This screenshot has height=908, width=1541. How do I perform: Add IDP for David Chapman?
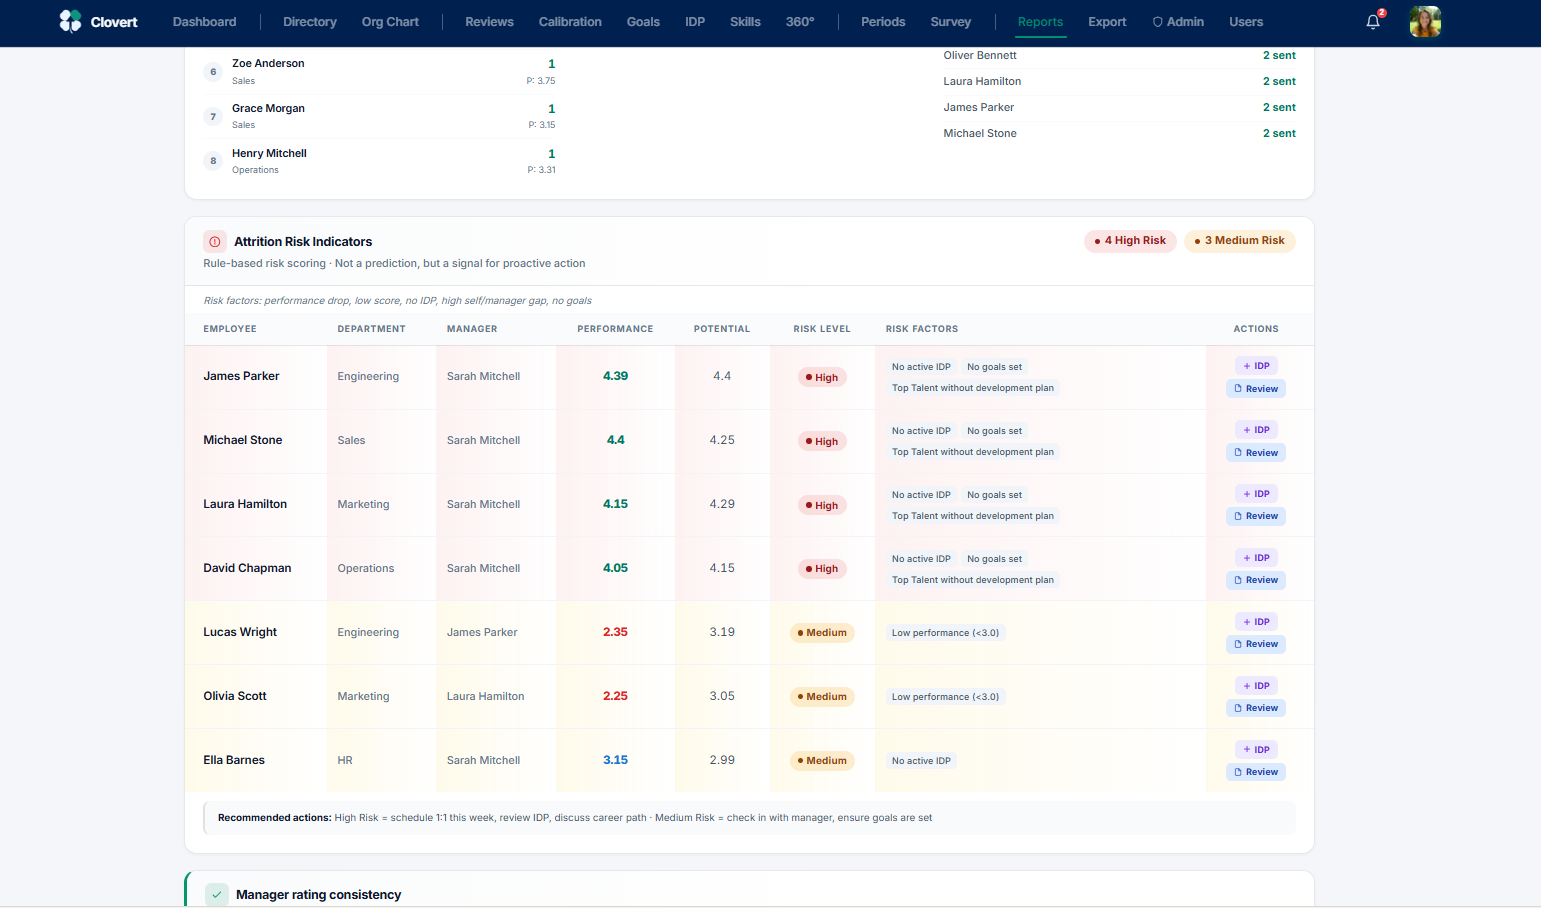1256,558
